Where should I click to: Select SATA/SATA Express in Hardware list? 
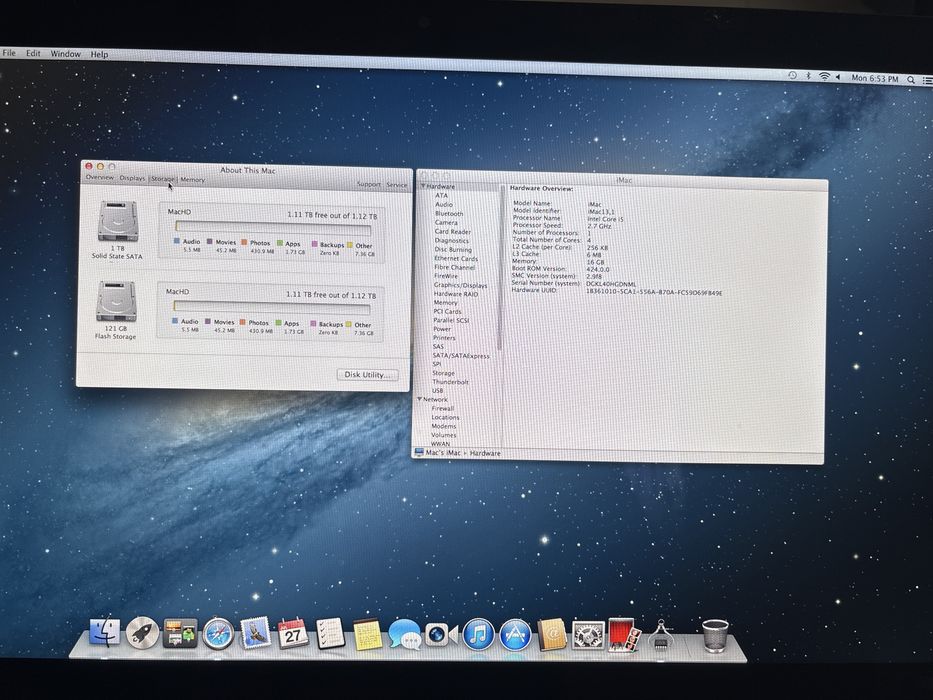[461, 356]
